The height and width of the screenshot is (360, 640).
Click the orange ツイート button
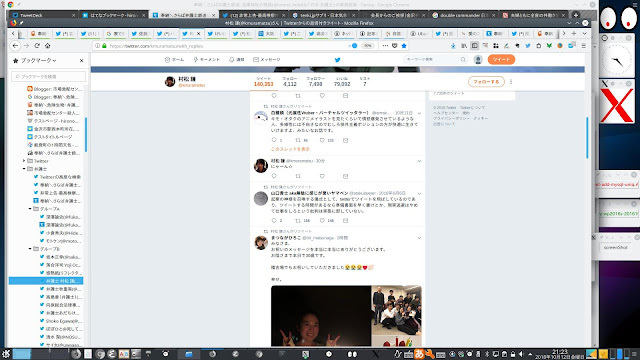tap(501, 60)
